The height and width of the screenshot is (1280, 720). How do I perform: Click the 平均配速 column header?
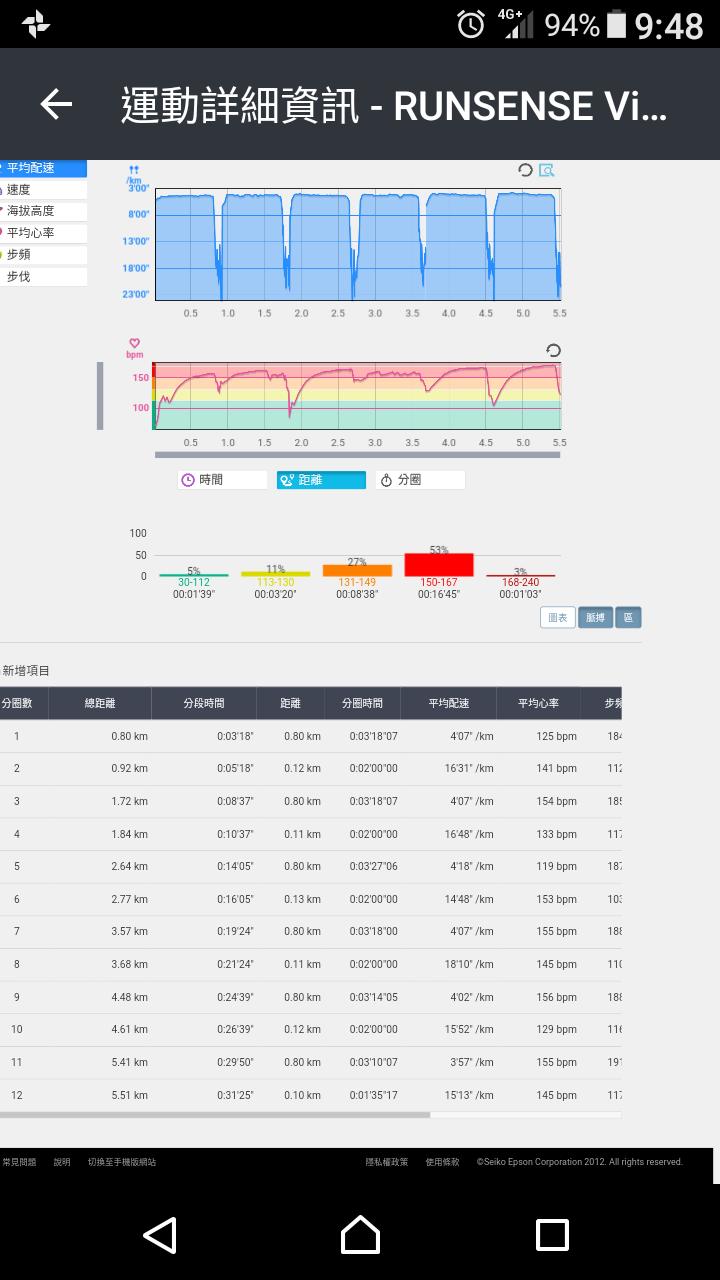point(448,703)
